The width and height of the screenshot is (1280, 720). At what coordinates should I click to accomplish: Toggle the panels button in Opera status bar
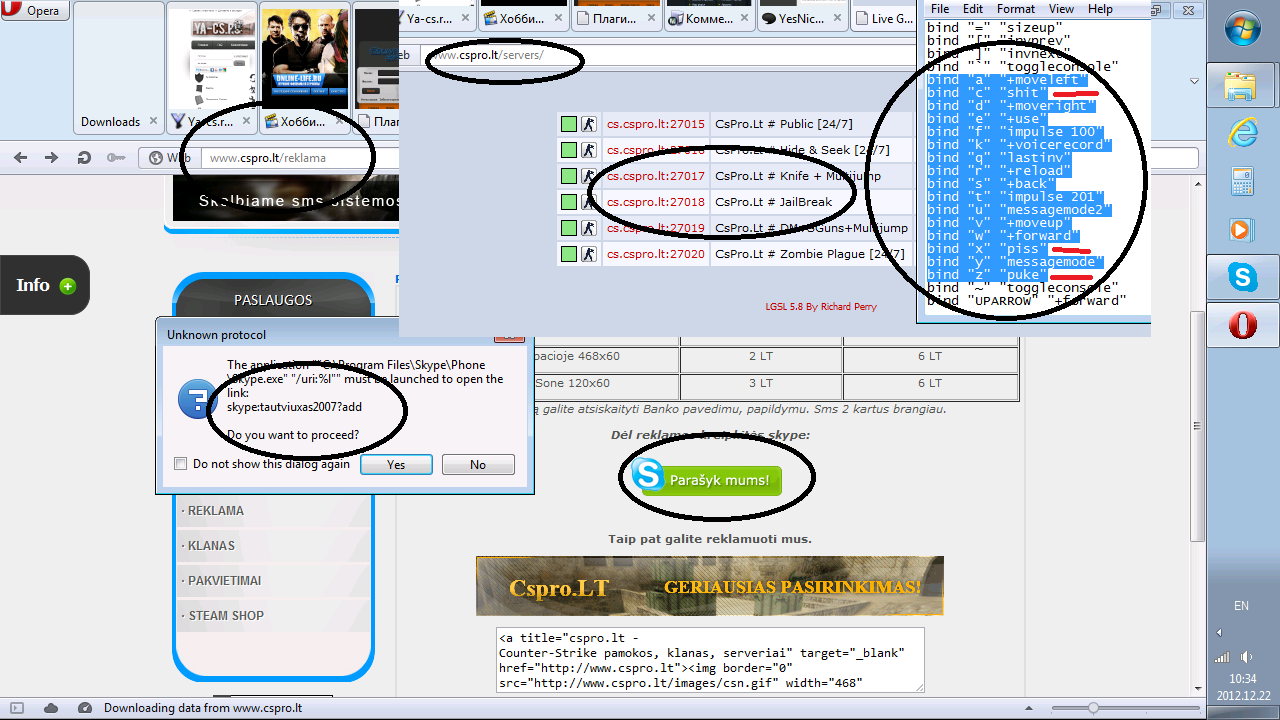pyautogui.click(x=16, y=708)
